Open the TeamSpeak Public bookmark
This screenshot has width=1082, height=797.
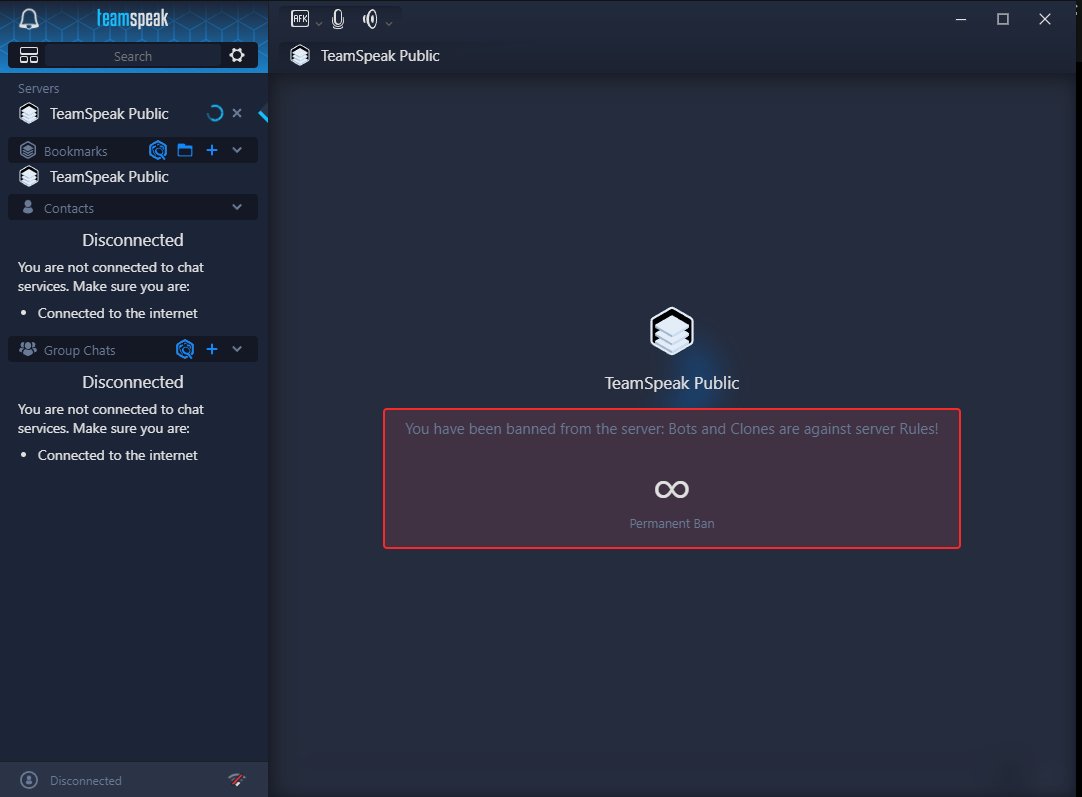[109, 177]
